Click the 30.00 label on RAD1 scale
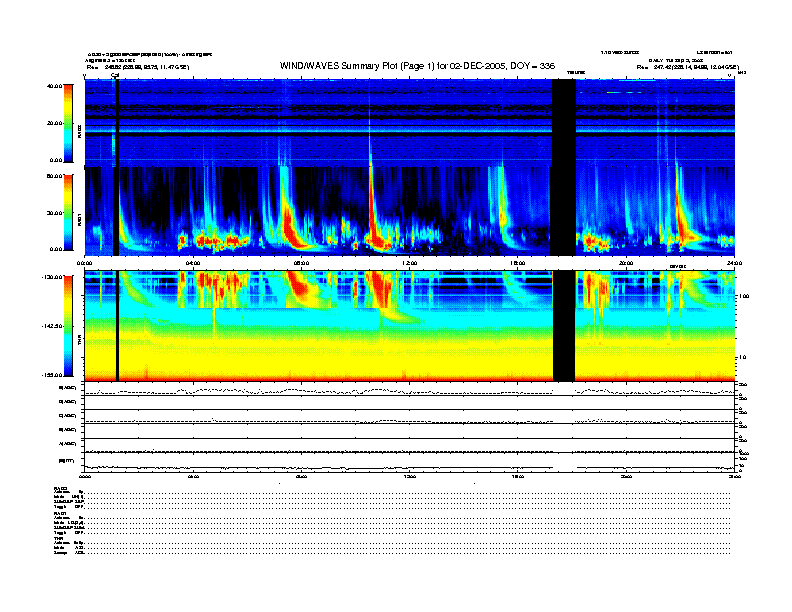 [x=54, y=213]
